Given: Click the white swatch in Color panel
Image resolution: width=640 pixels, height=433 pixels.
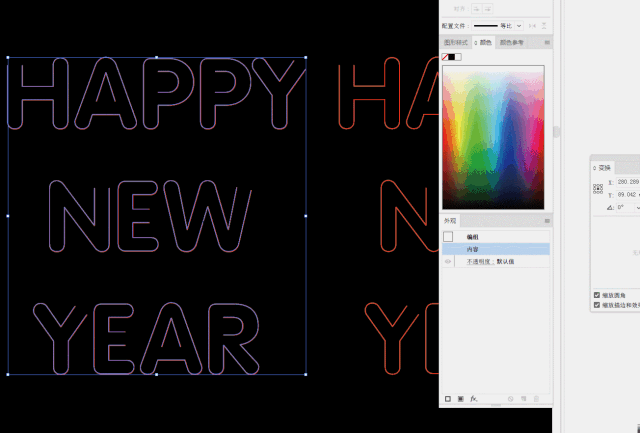Looking at the screenshot, I should click(x=458, y=57).
